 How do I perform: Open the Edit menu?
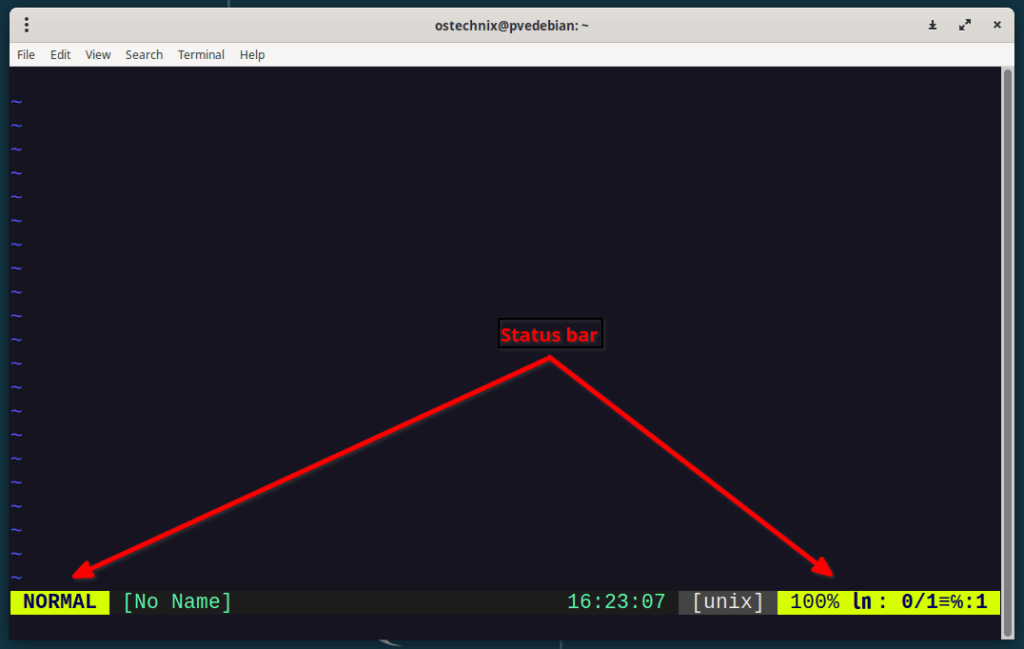point(60,55)
